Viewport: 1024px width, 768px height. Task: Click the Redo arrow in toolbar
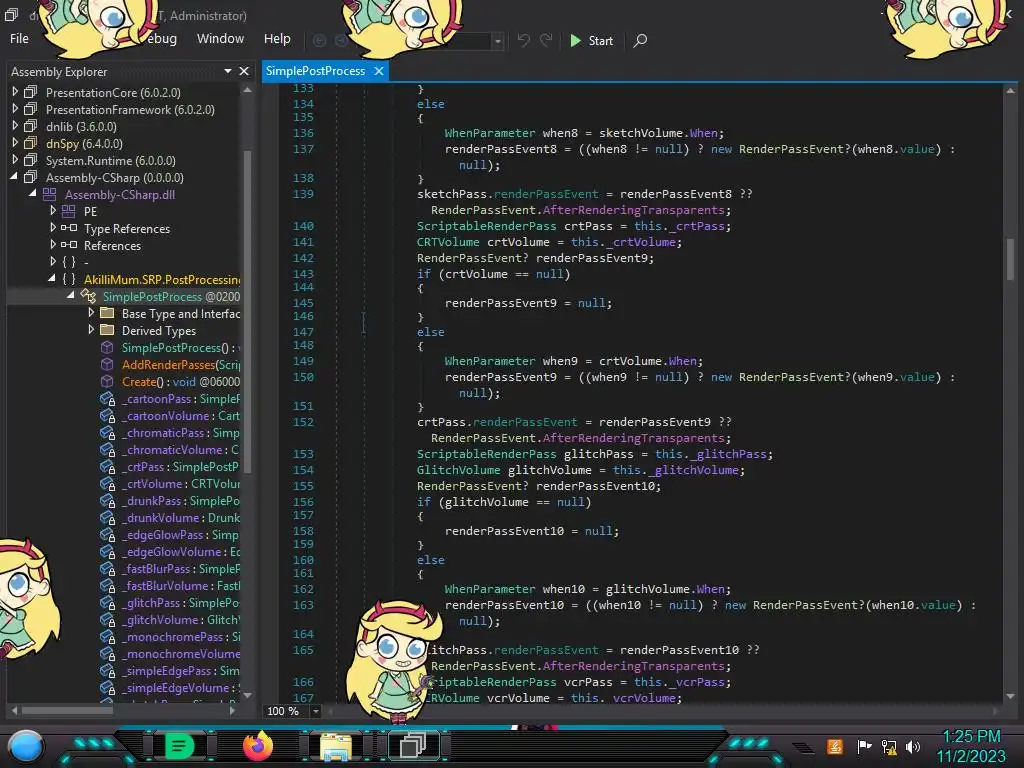546,40
